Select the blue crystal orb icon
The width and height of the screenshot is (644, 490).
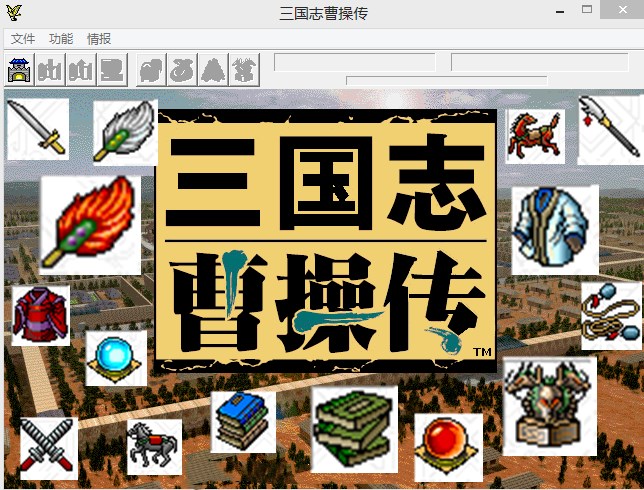[x=116, y=358]
